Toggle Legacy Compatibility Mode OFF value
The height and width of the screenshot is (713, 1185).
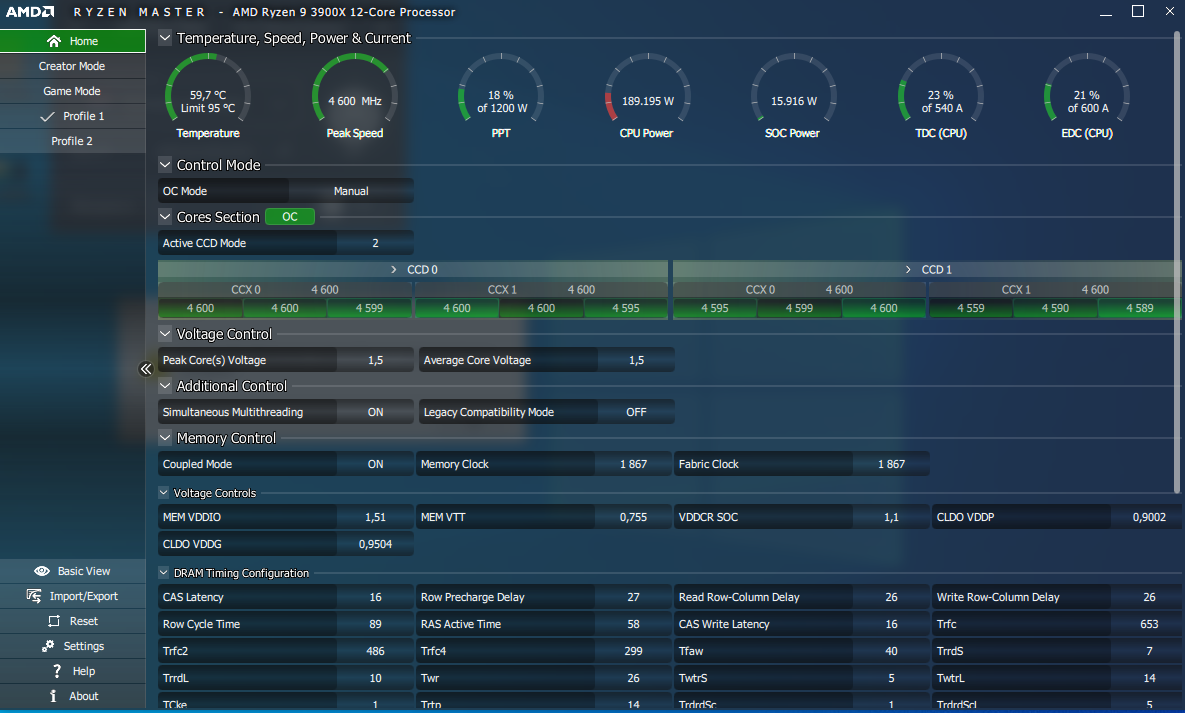pyautogui.click(x=636, y=412)
